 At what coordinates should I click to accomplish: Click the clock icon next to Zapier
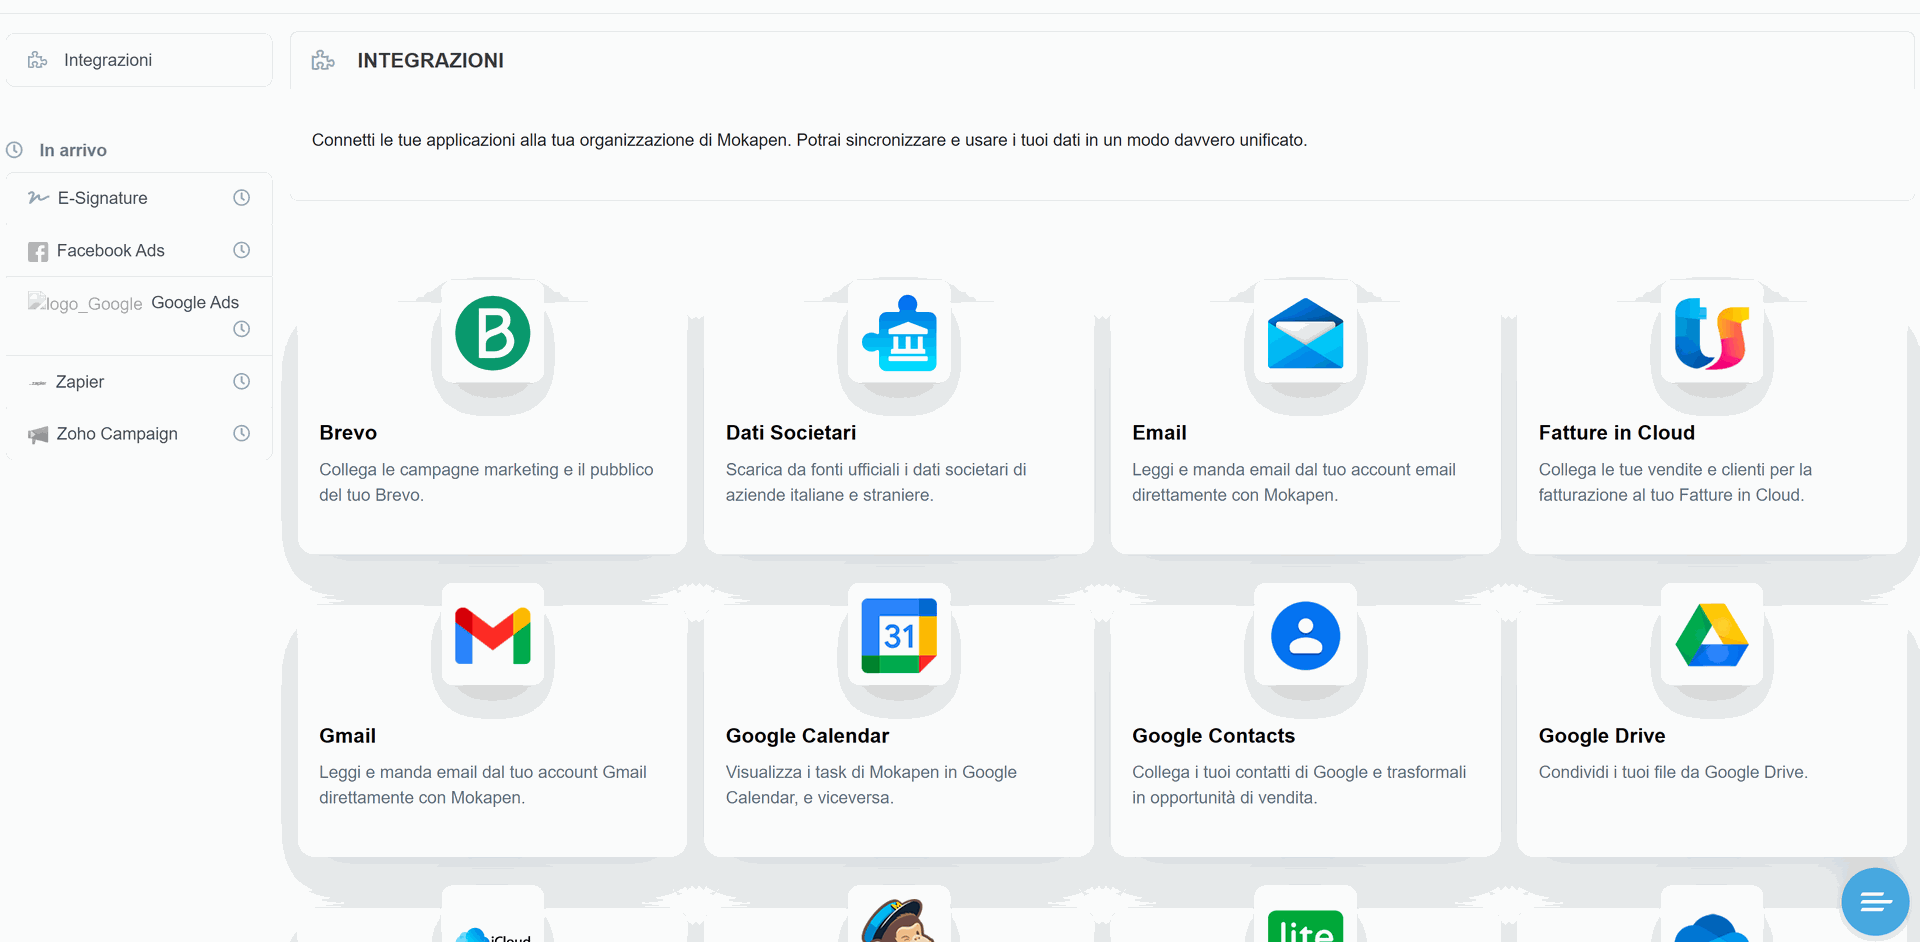(241, 381)
